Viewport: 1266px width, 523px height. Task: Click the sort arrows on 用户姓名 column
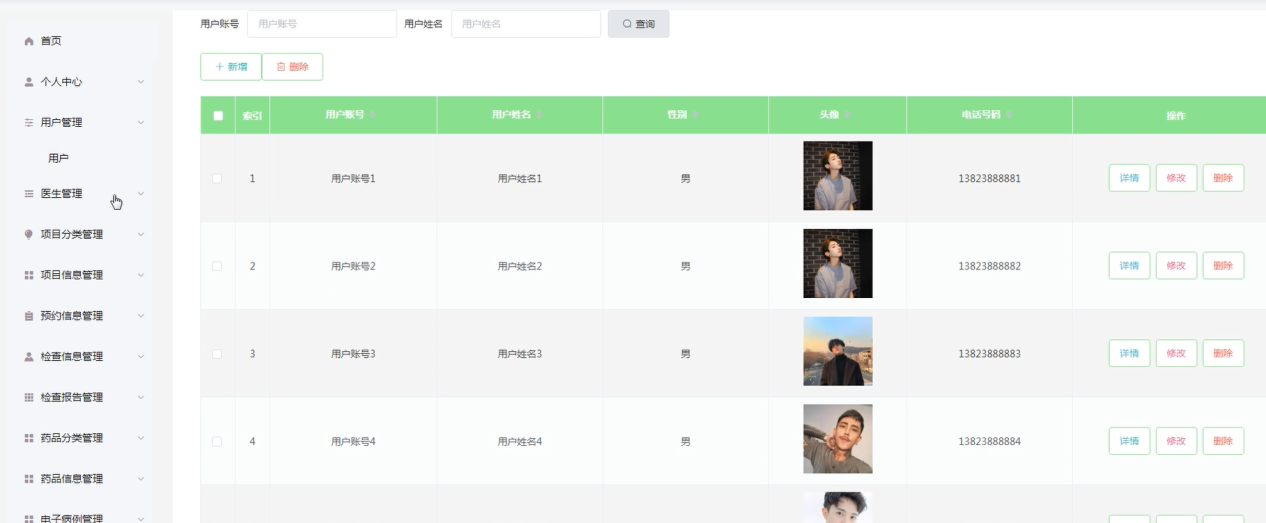[540, 116]
